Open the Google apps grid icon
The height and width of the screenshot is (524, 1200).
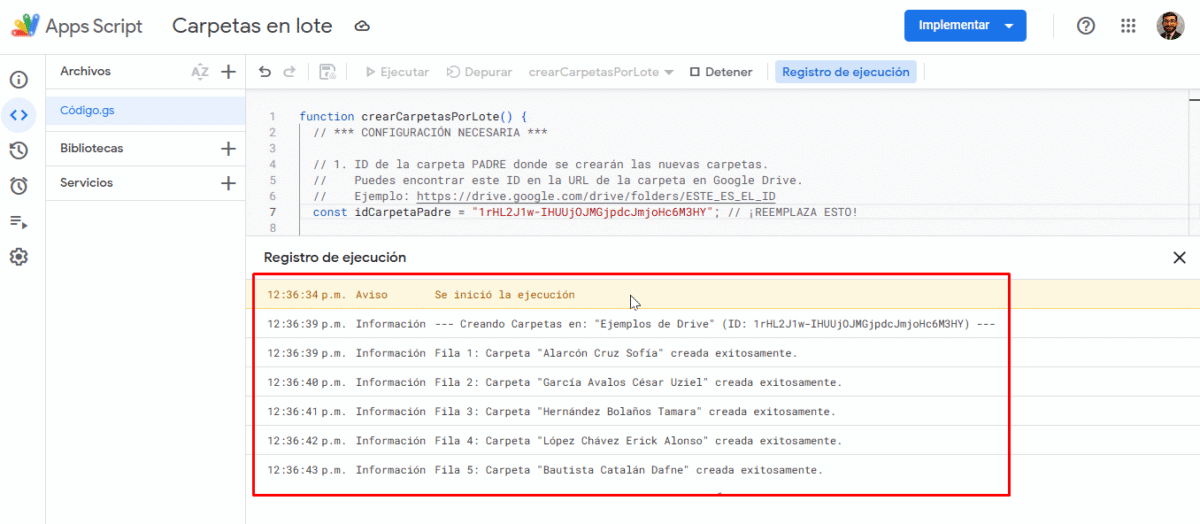[1128, 26]
